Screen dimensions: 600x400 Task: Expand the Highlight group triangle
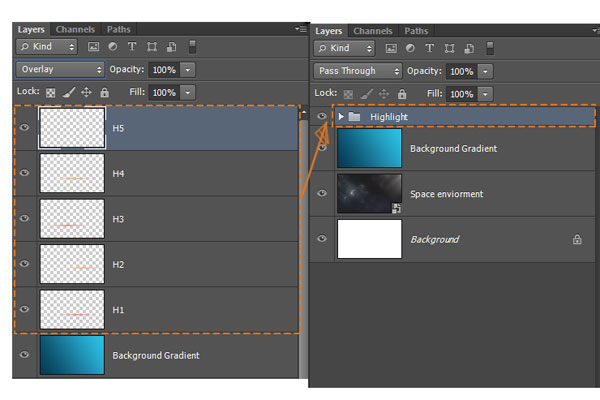pos(341,116)
